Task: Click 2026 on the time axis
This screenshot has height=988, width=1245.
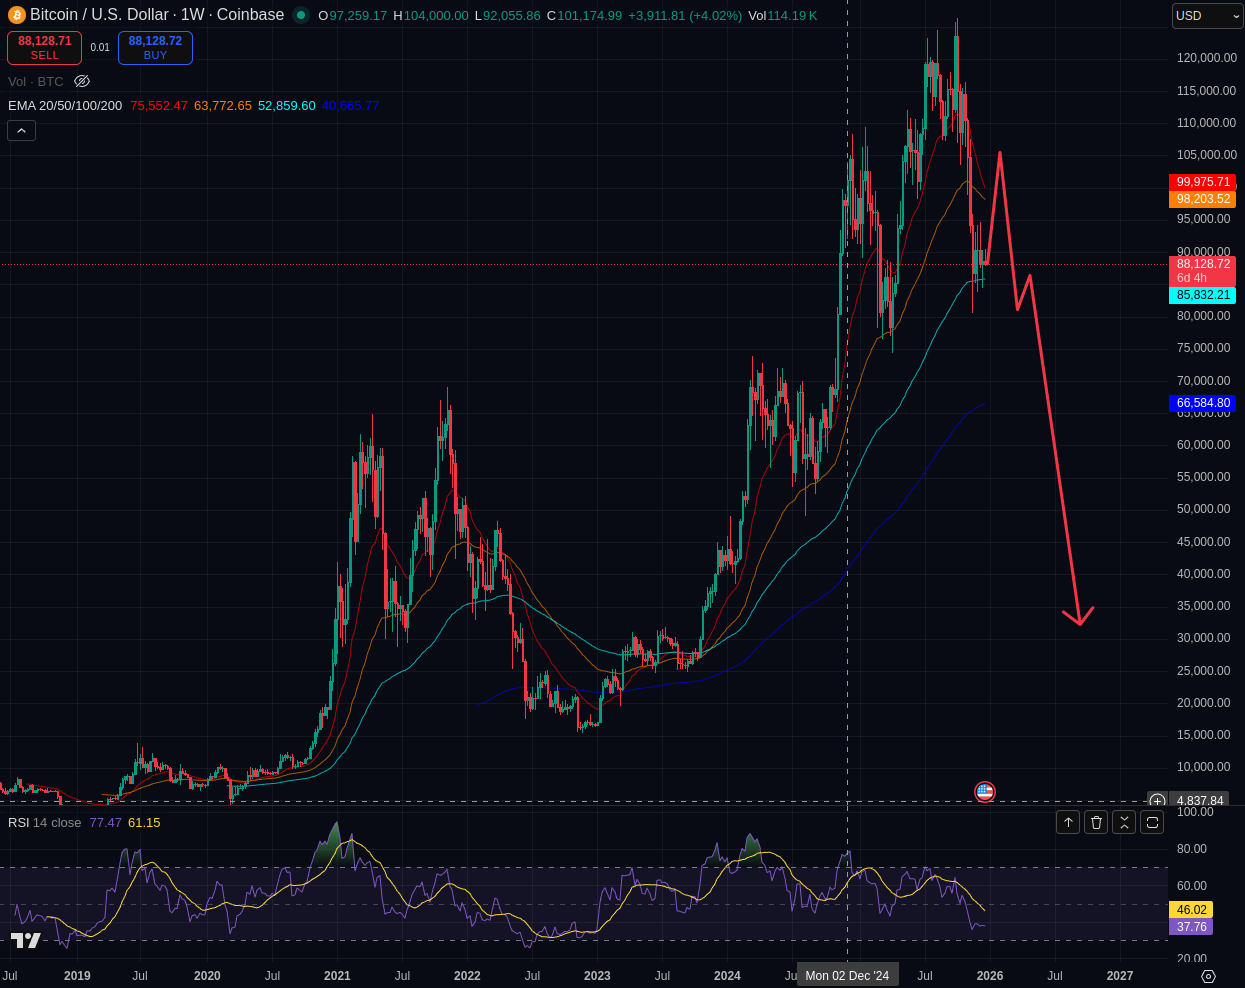Action: point(990,976)
